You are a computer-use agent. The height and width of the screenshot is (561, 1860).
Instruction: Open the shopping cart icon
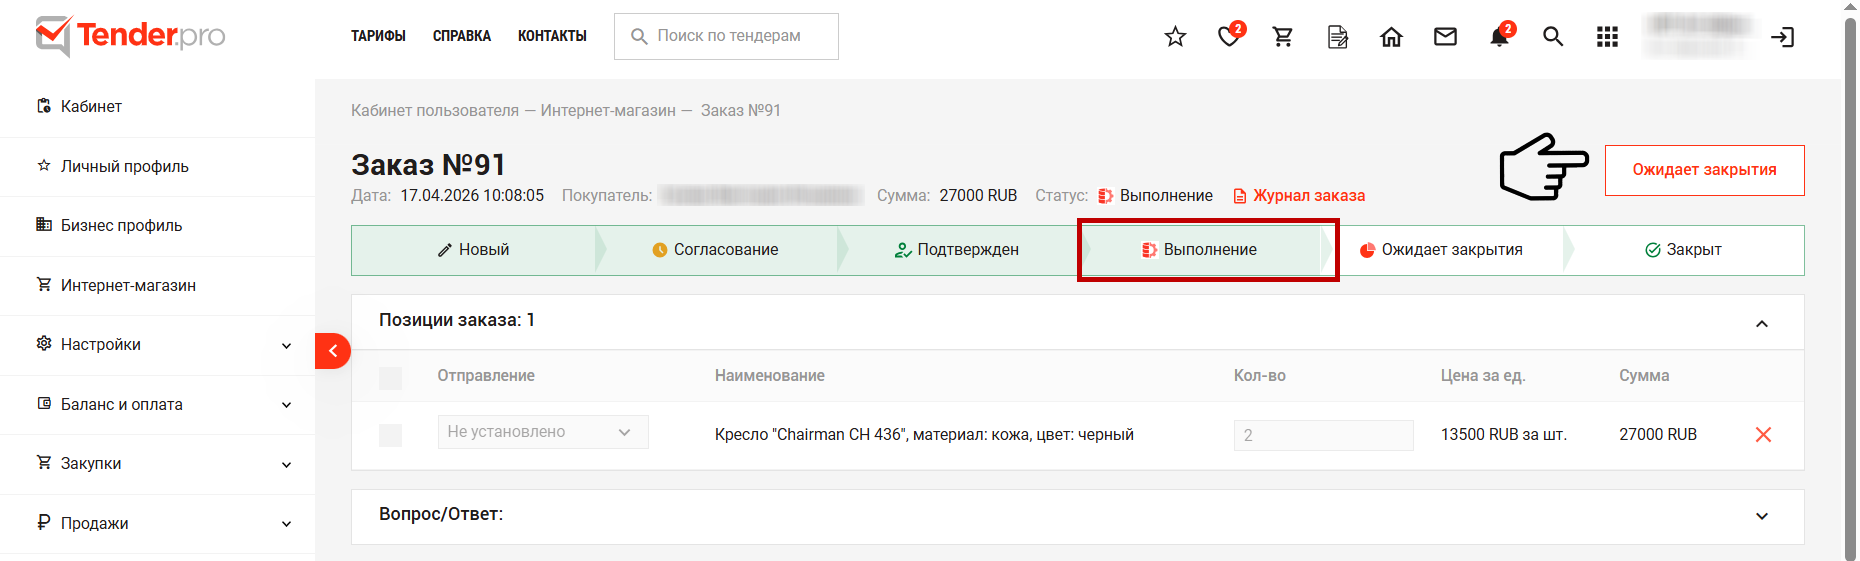tap(1283, 37)
